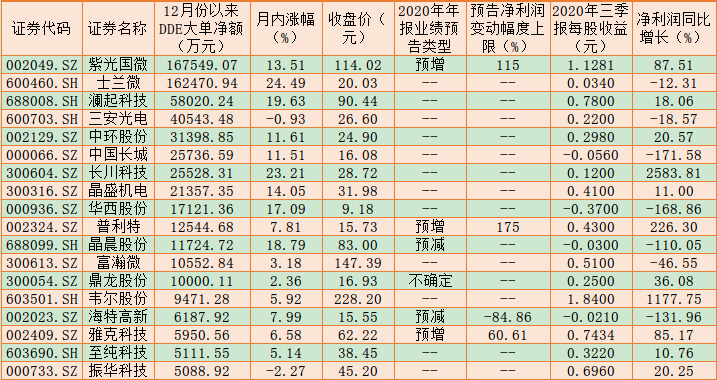Click net amount 167549.07
717x380 pixels.
pyautogui.click(x=203, y=65)
